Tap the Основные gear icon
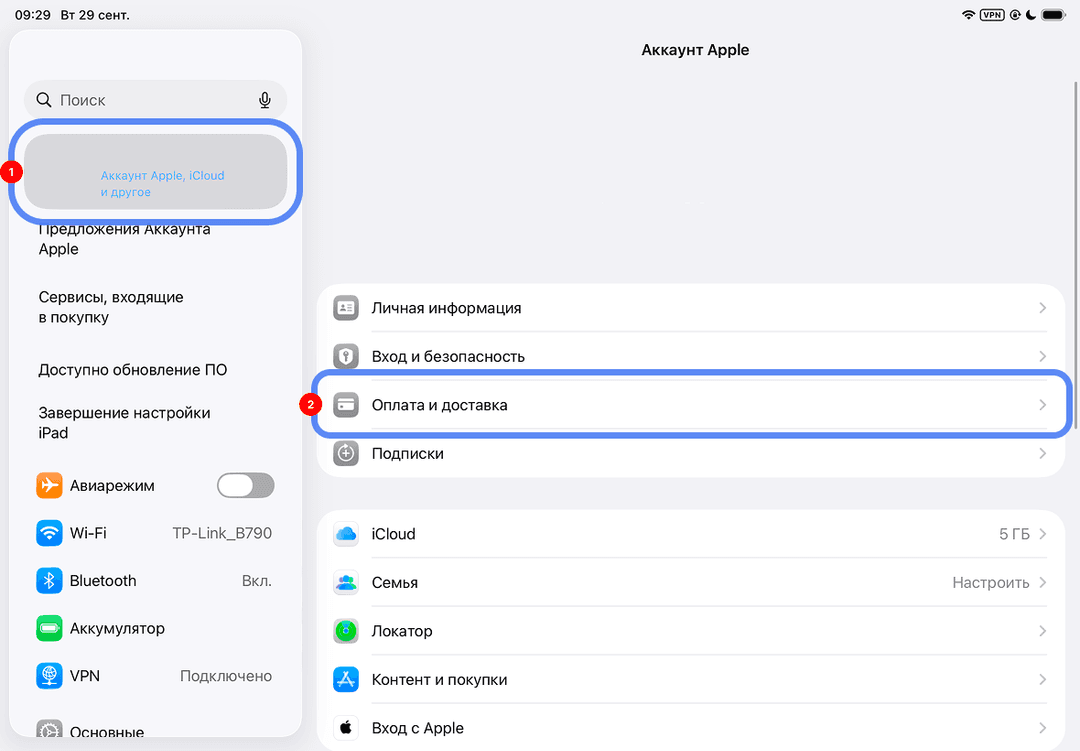1080x751 pixels. pos(49,731)
